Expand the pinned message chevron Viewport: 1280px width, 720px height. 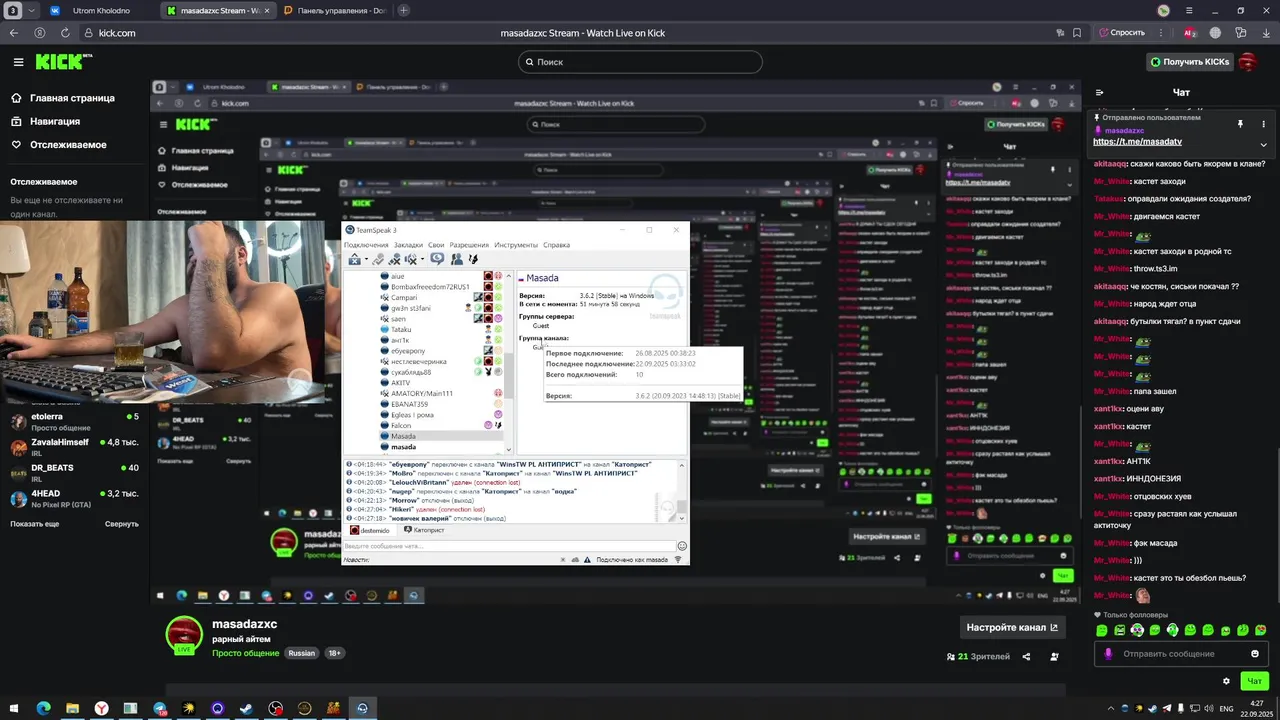pos(1263,145)
